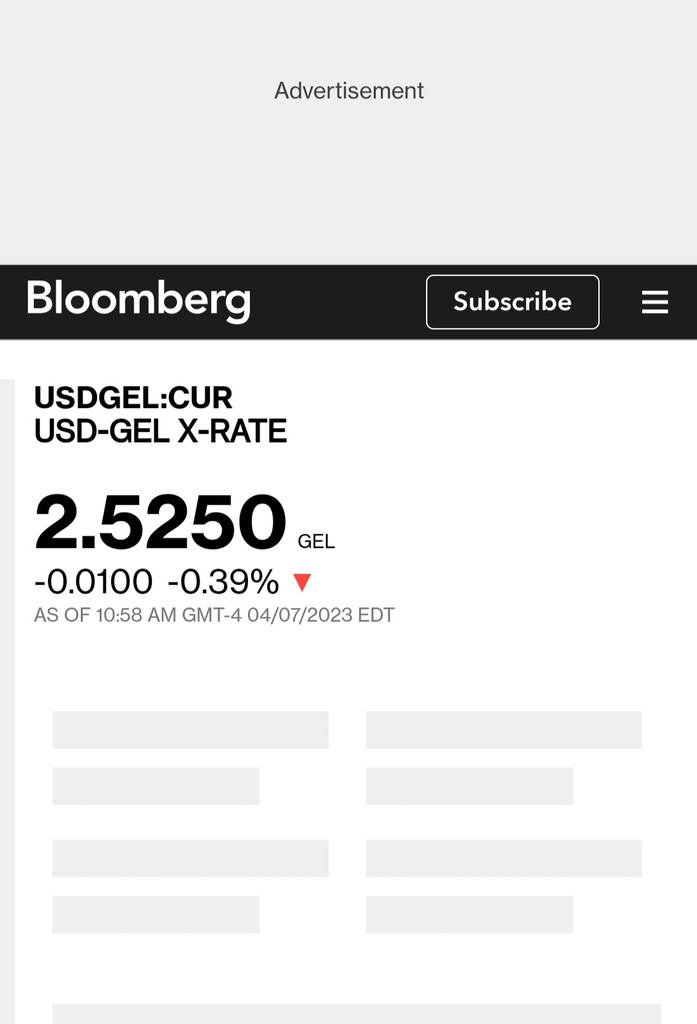Click the red down-triangle change indicator
The width and height of the screenshot is (697, 1024).
click(x=302, y=582)
